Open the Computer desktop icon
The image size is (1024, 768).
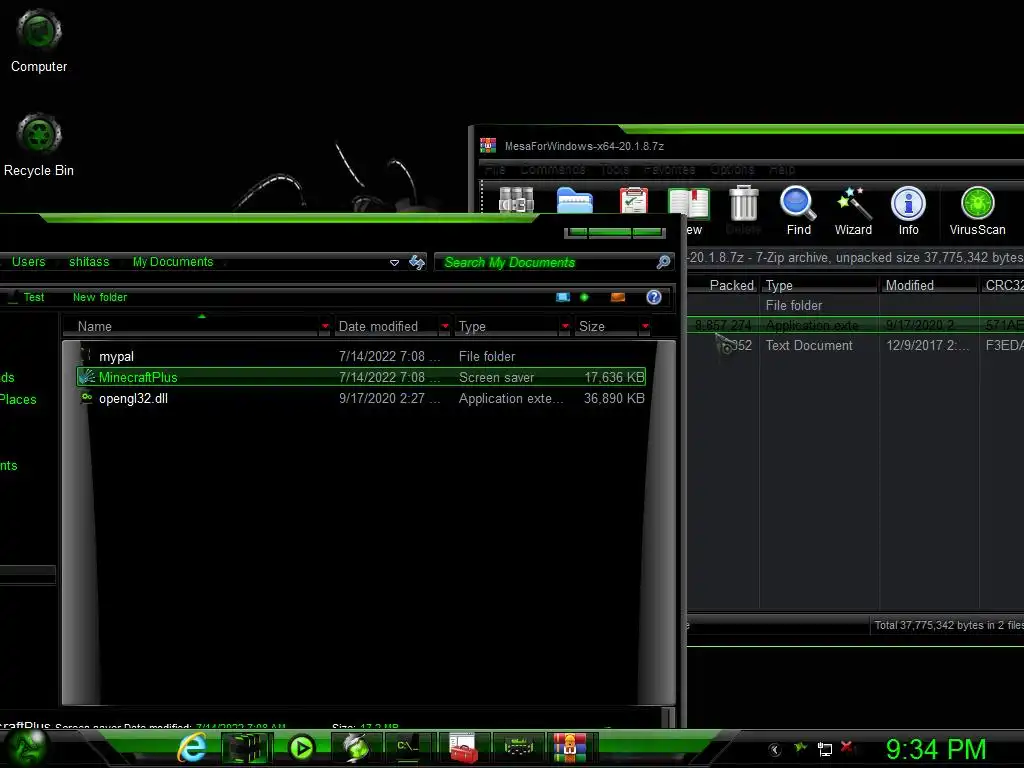39,40
